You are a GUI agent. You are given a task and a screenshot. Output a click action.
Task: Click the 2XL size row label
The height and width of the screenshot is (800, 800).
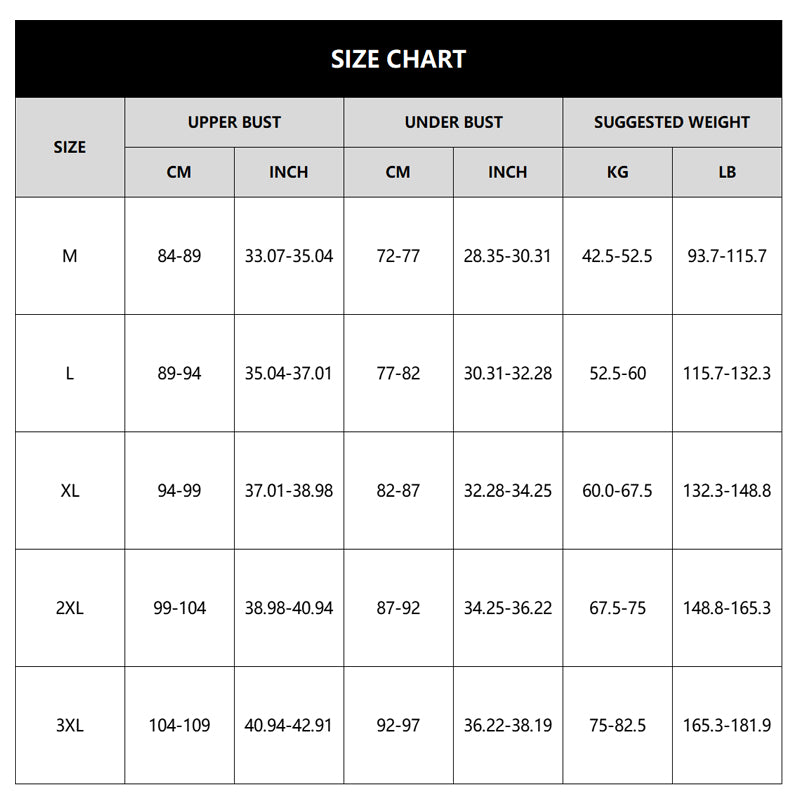click(x=70, y=608)
